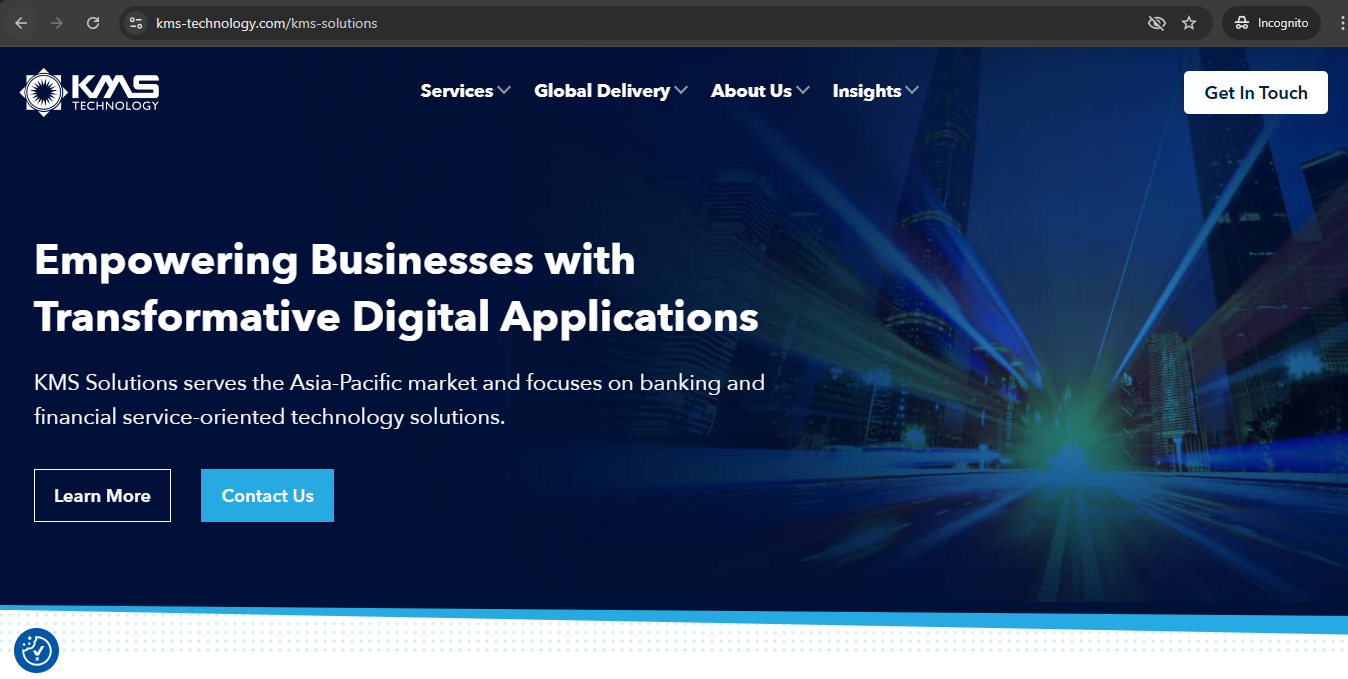Screen dimensions: 1348x679
Task: Reload the page with the refresh icon
Action: pyautogui.click(x=93, y=23)
